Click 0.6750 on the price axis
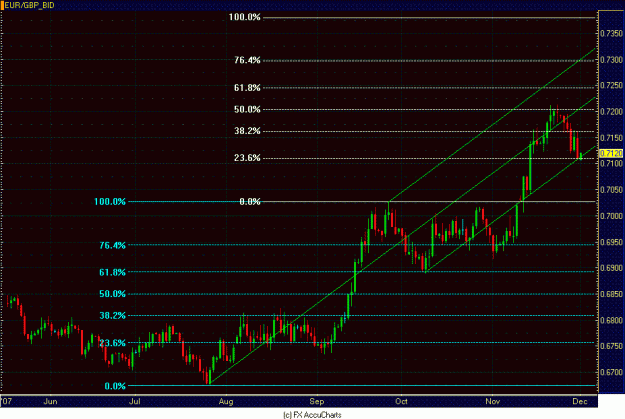Image resolution: width=625 pixels, height=419 pixels. tap(611, 346)
